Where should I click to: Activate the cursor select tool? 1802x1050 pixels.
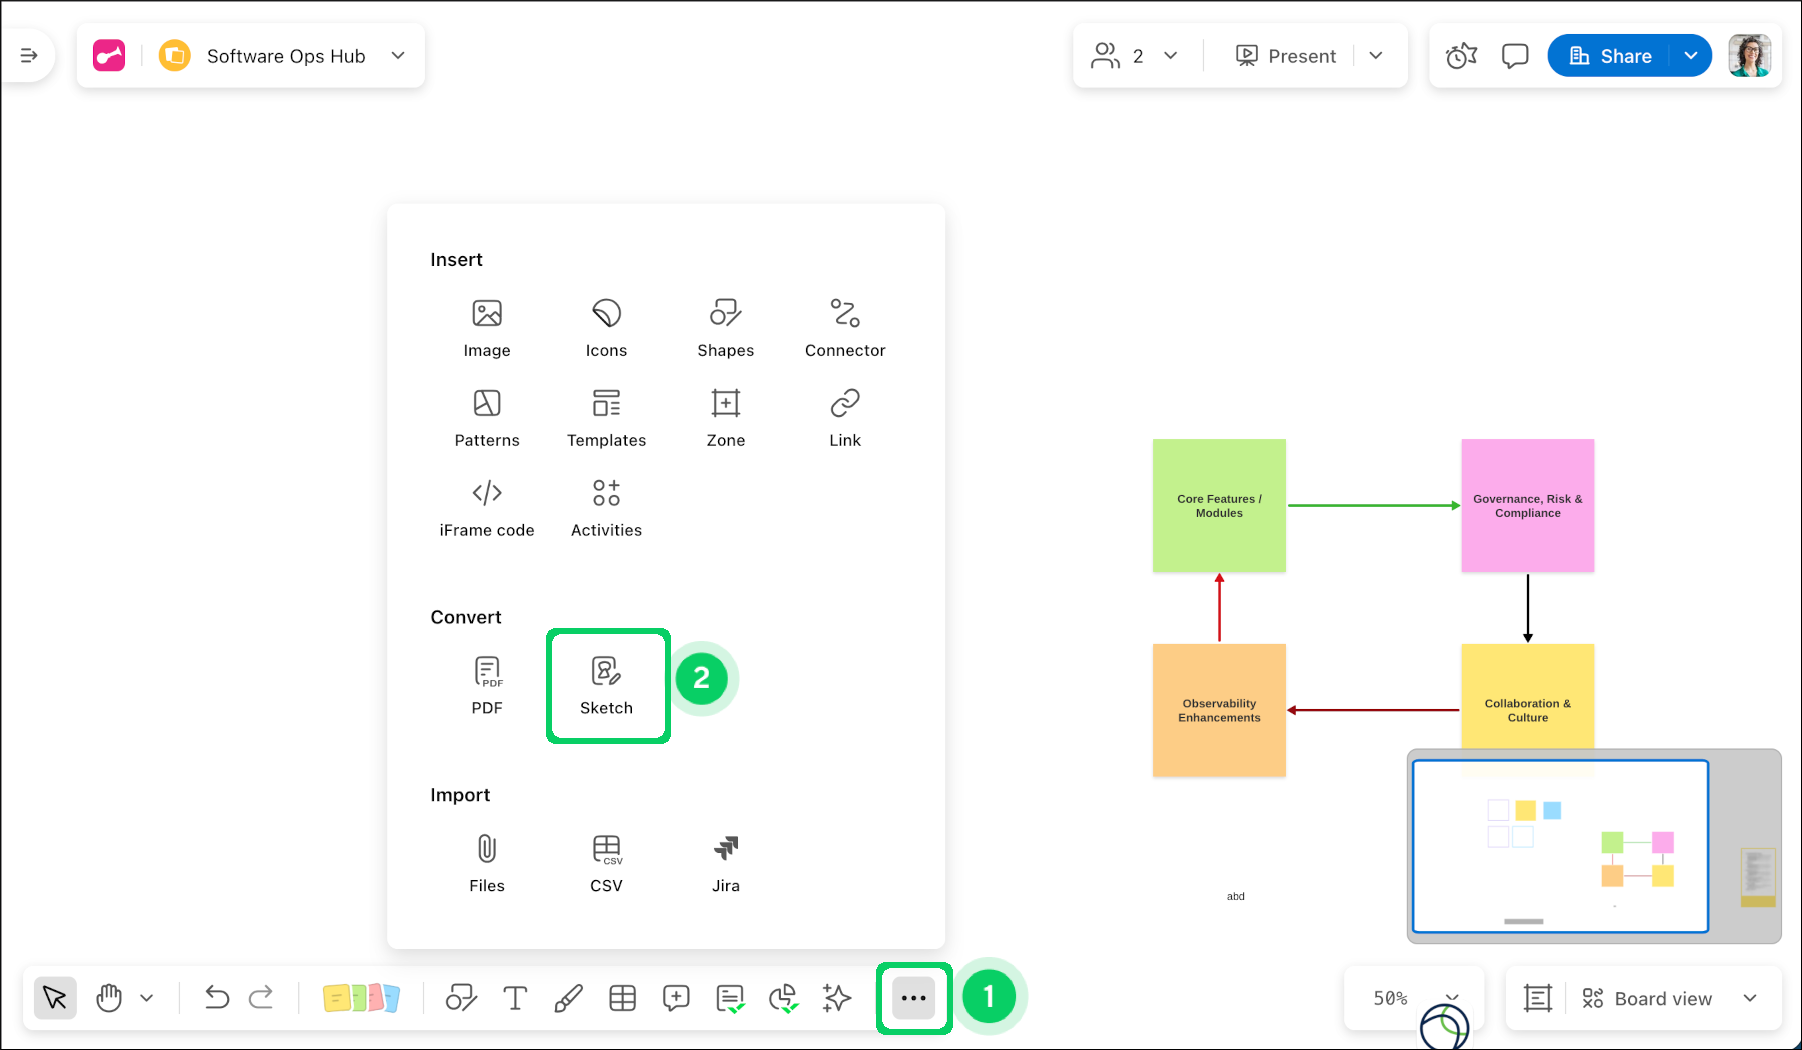pos(55,998)
